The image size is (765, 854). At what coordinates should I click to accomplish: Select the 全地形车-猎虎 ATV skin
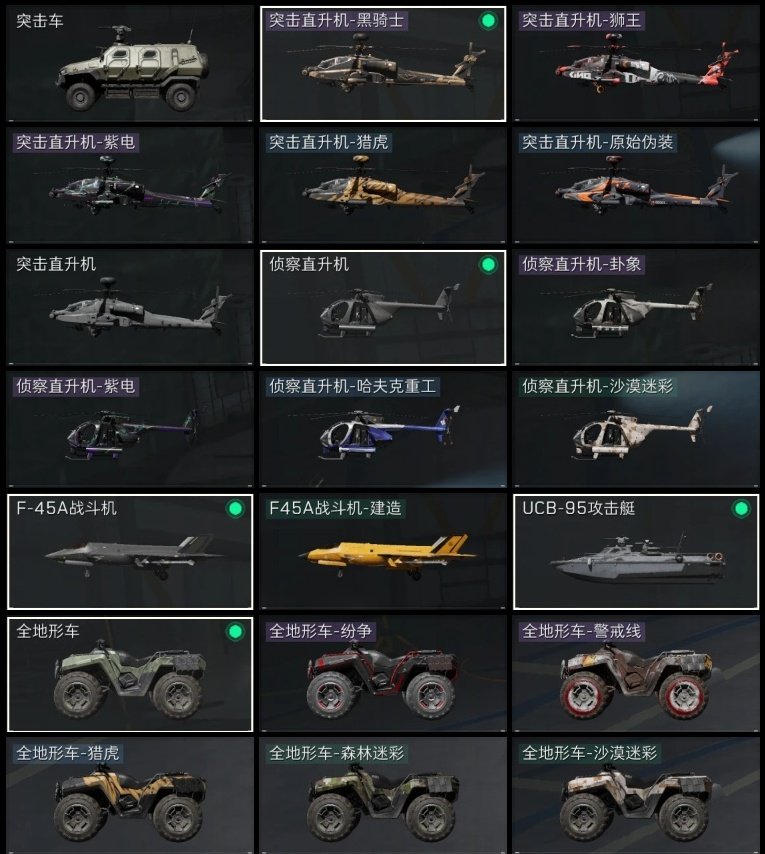(x=130, y=795)
